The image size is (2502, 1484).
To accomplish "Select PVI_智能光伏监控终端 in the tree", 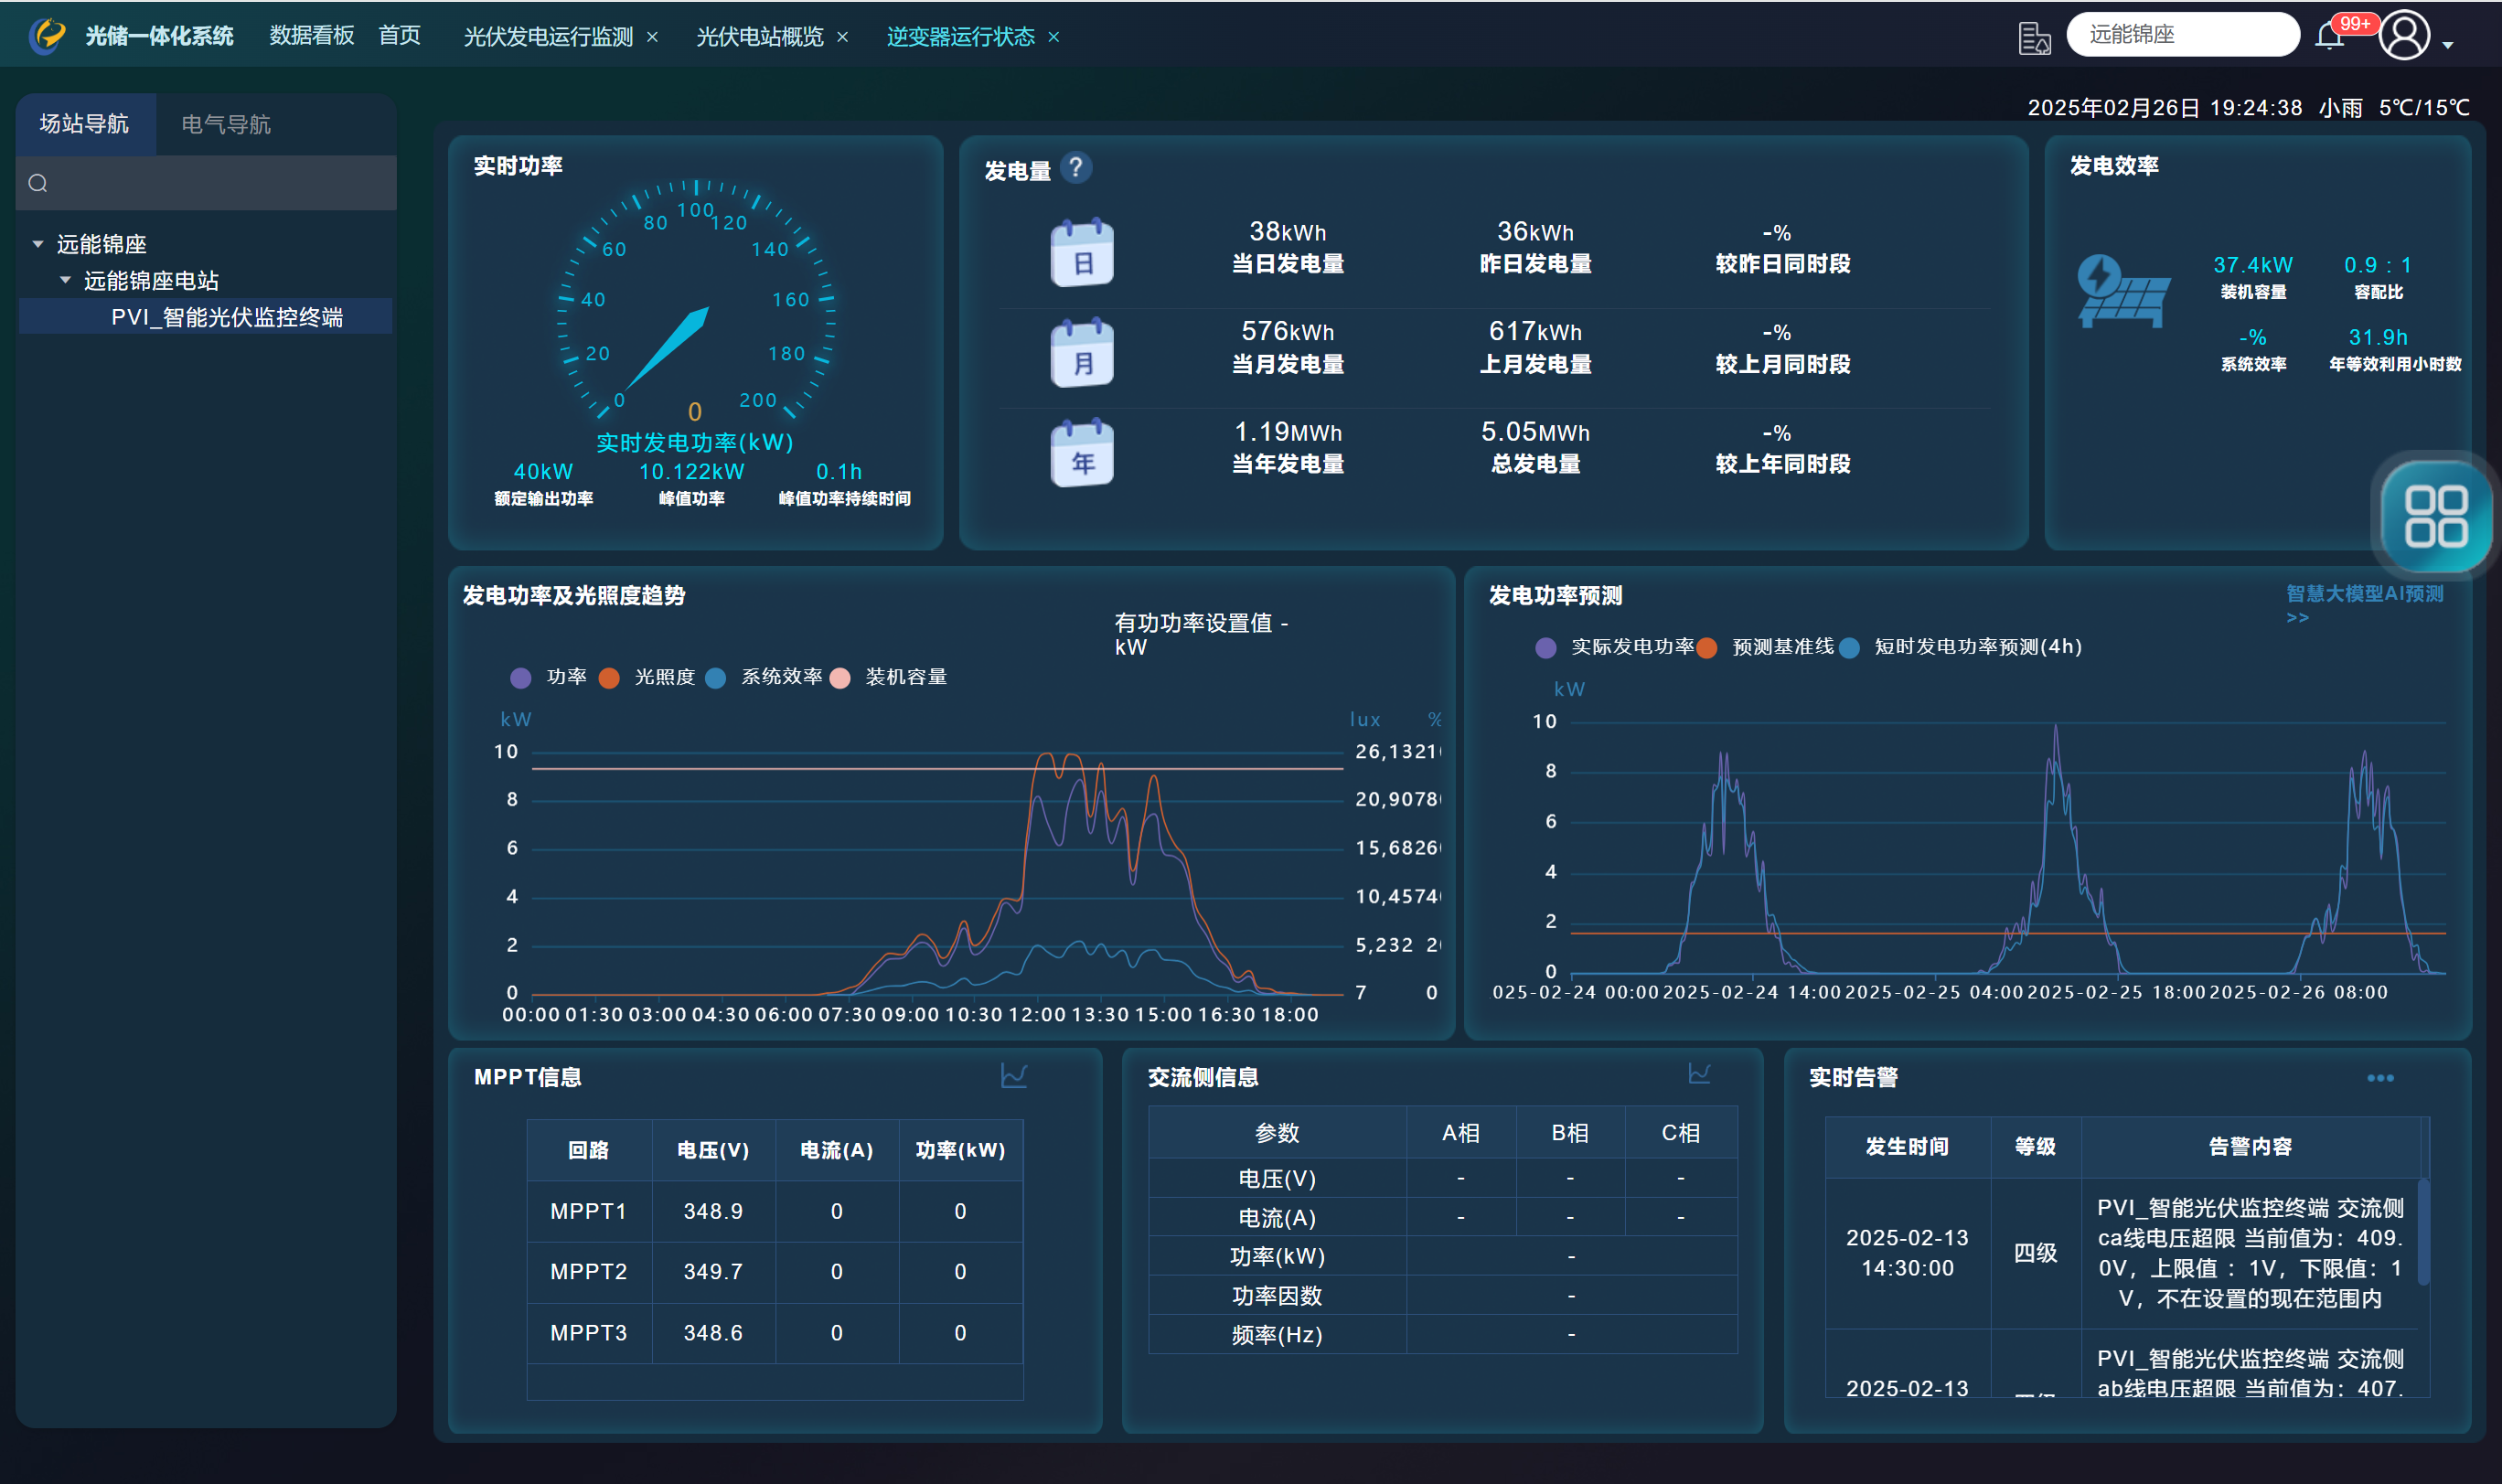I will (x=226, y=317).
